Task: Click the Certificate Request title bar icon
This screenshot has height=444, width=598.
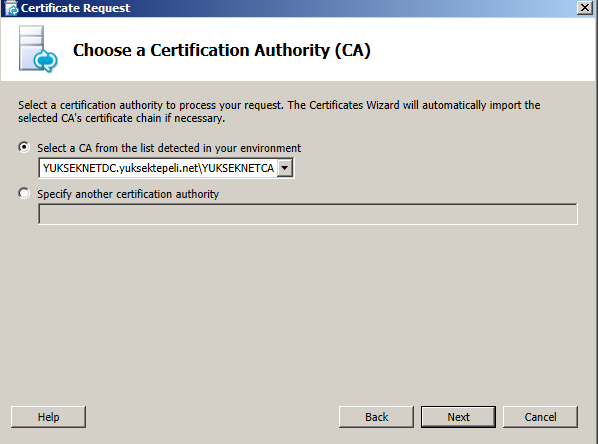Action: click(12, 8)
